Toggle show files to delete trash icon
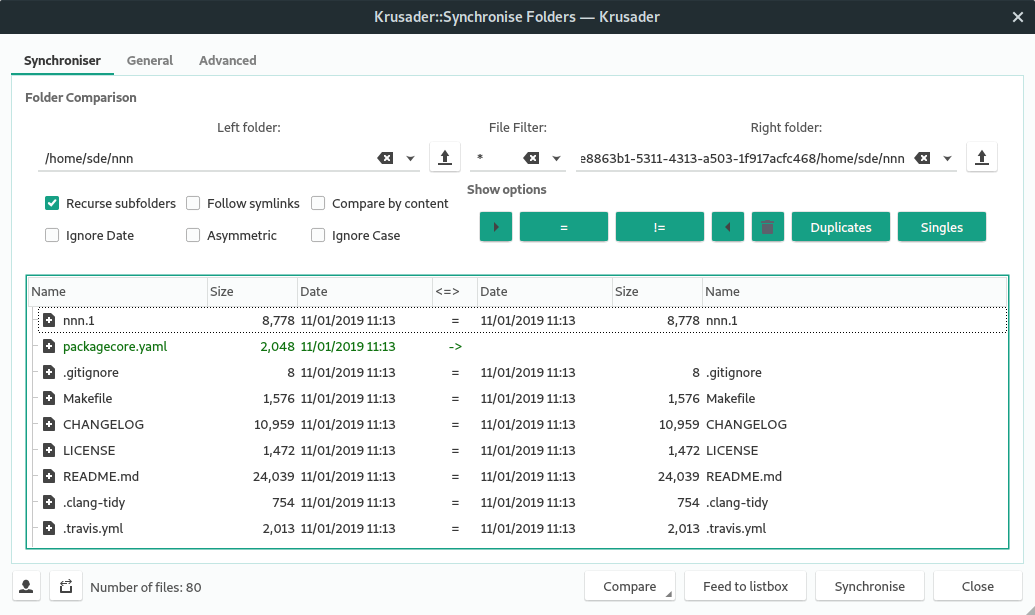 (x=768, y=227)
